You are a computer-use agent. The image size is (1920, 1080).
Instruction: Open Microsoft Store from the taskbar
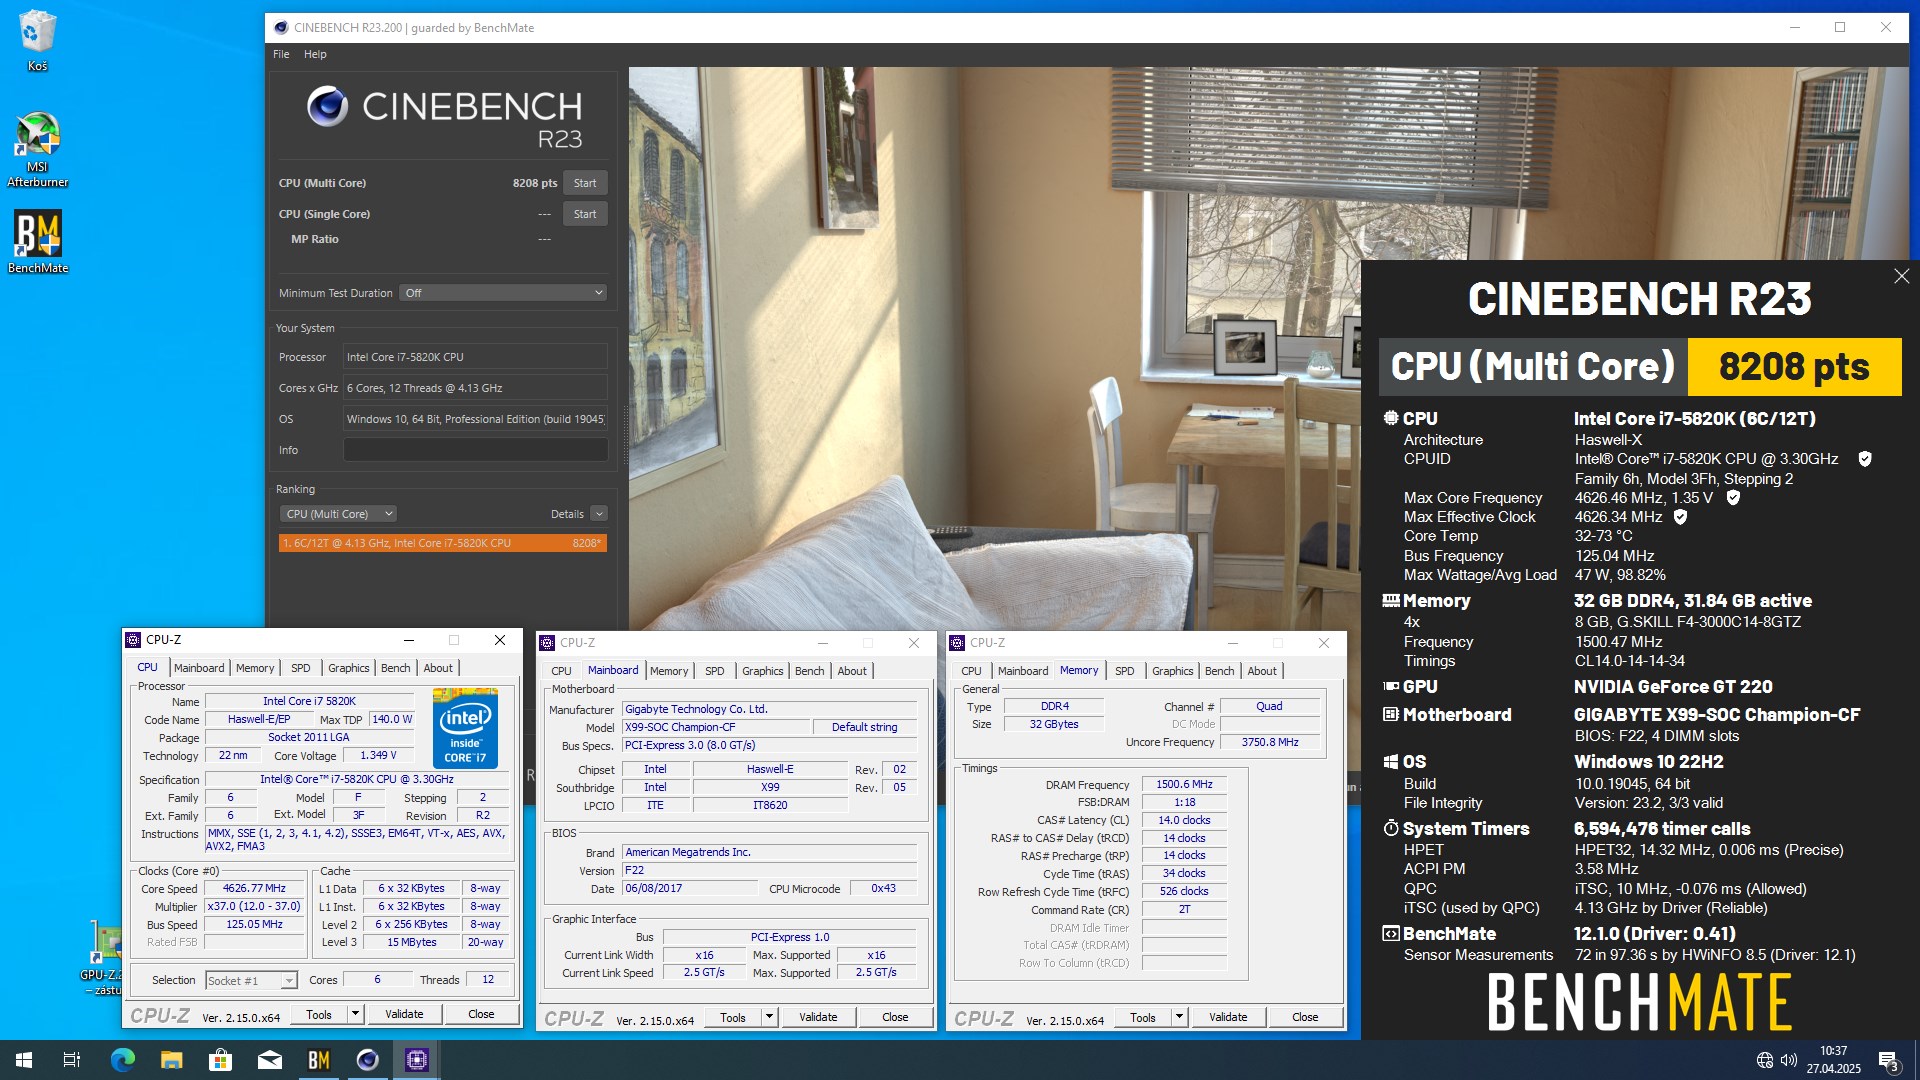[220, 1060]
